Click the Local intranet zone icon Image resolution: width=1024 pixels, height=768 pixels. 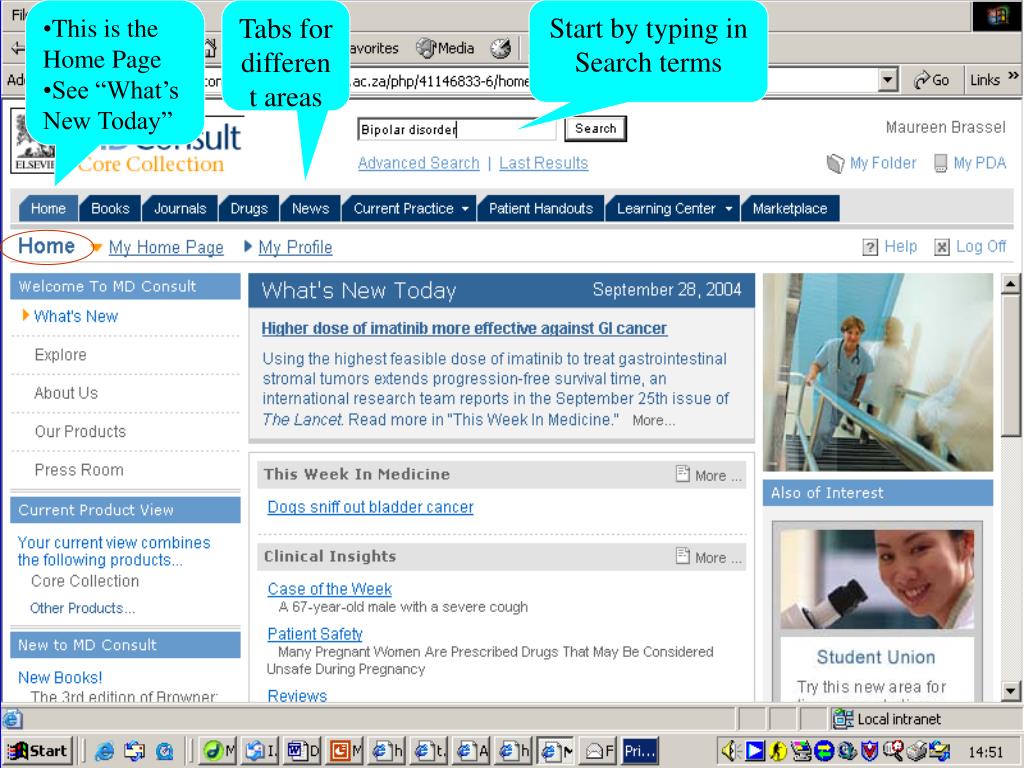click(842, 719)
